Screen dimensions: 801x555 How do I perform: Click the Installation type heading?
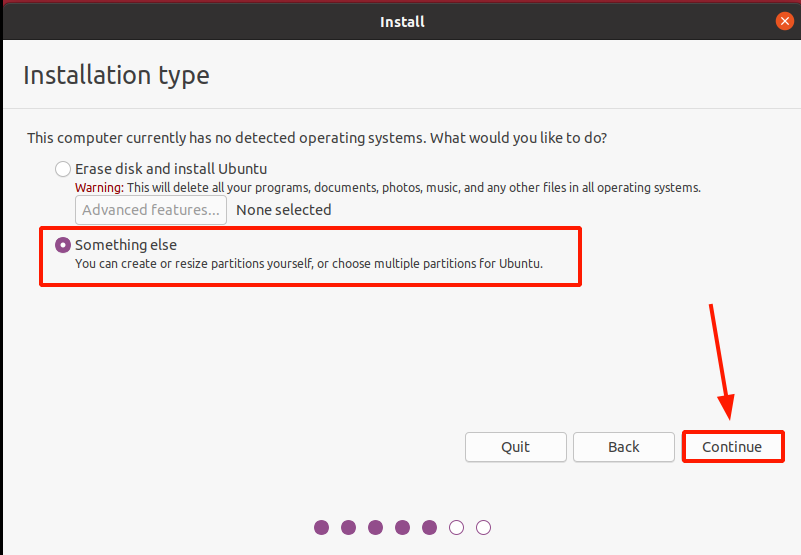tap(116, 76)
